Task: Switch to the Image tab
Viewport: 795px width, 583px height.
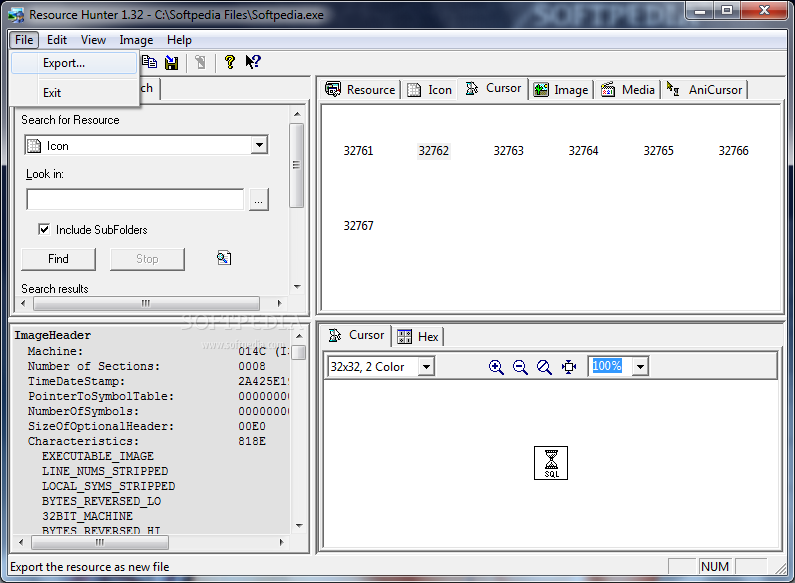Action: pos(561,90)
